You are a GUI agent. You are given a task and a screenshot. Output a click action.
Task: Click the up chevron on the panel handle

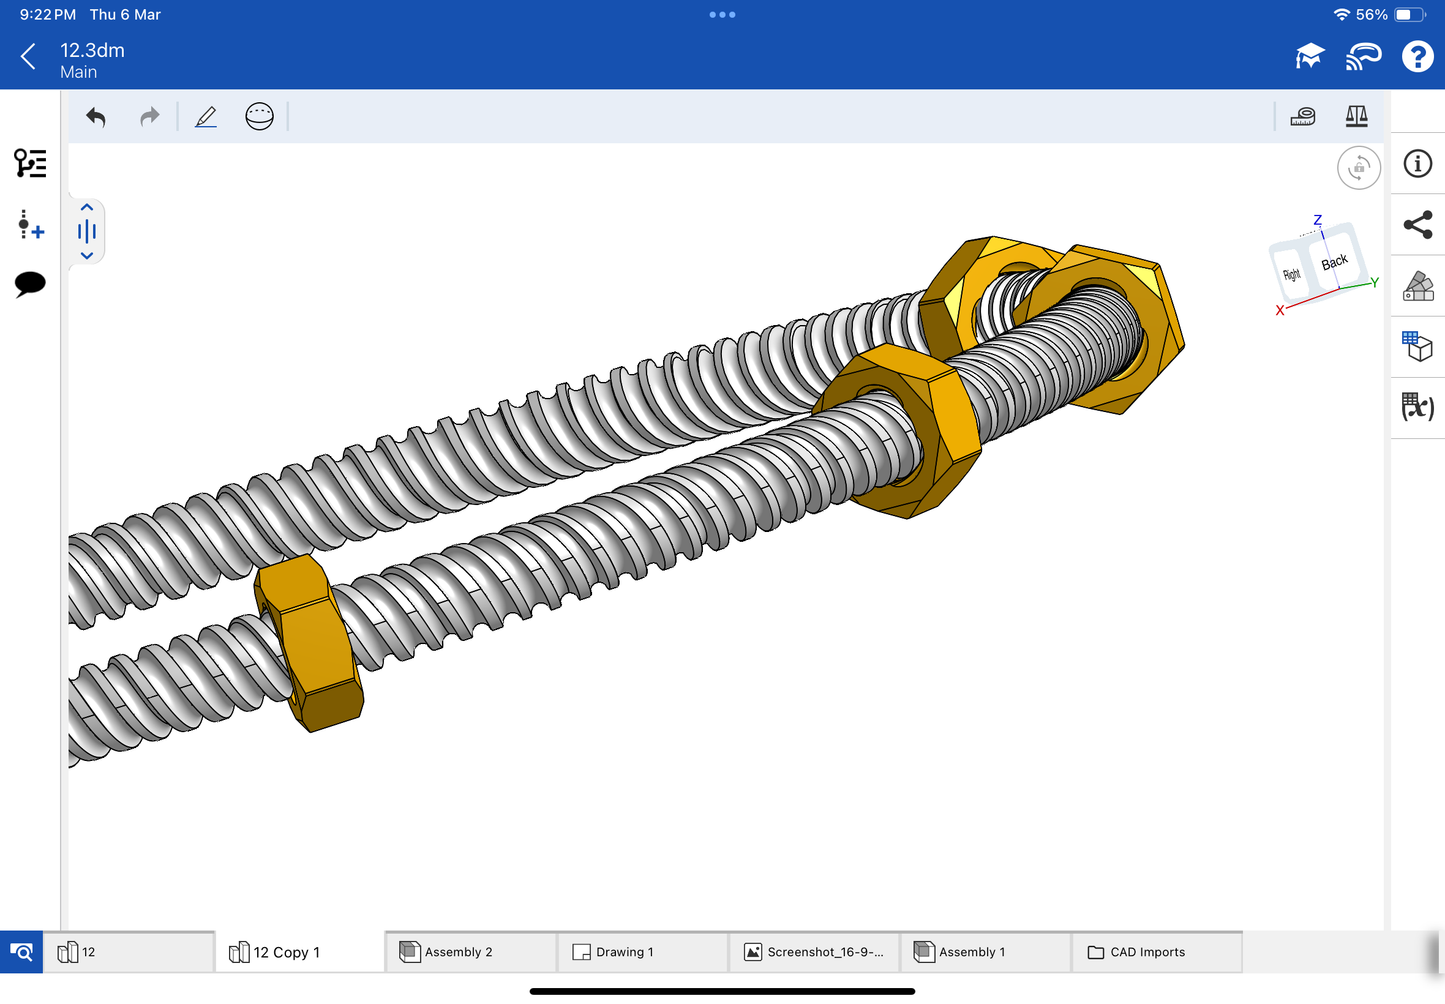pos(87,208)
